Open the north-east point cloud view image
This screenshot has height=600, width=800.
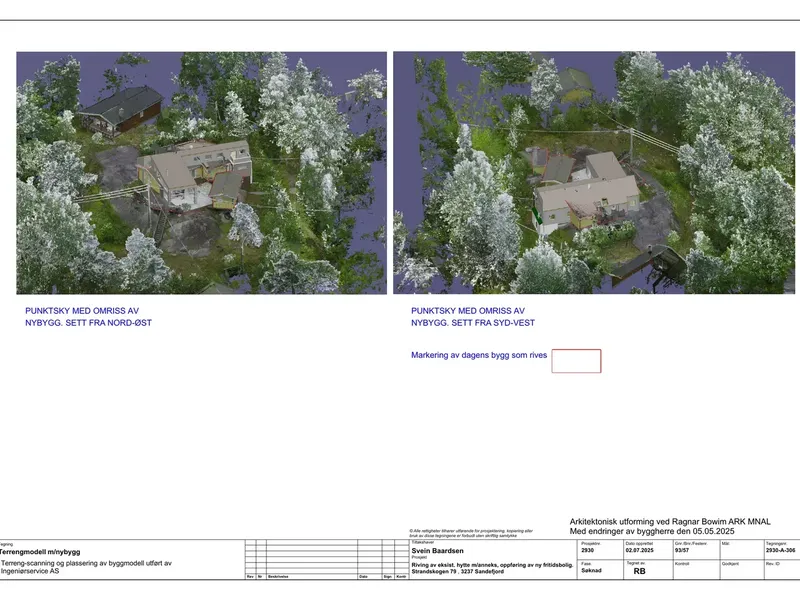(x=202, y=172)
